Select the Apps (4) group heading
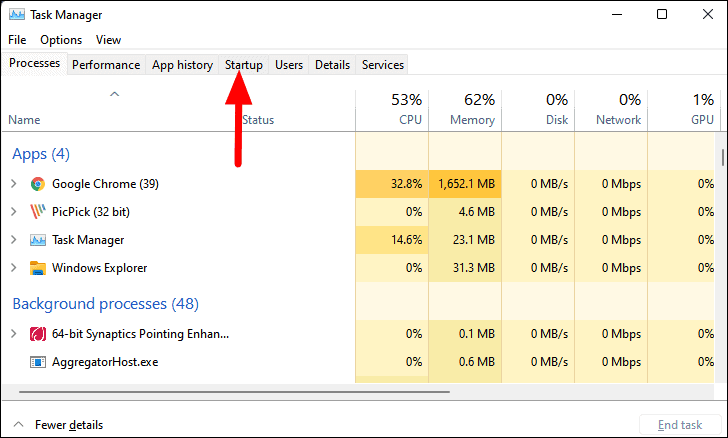Viewport: 728px width, 438px height. point(41,154)
